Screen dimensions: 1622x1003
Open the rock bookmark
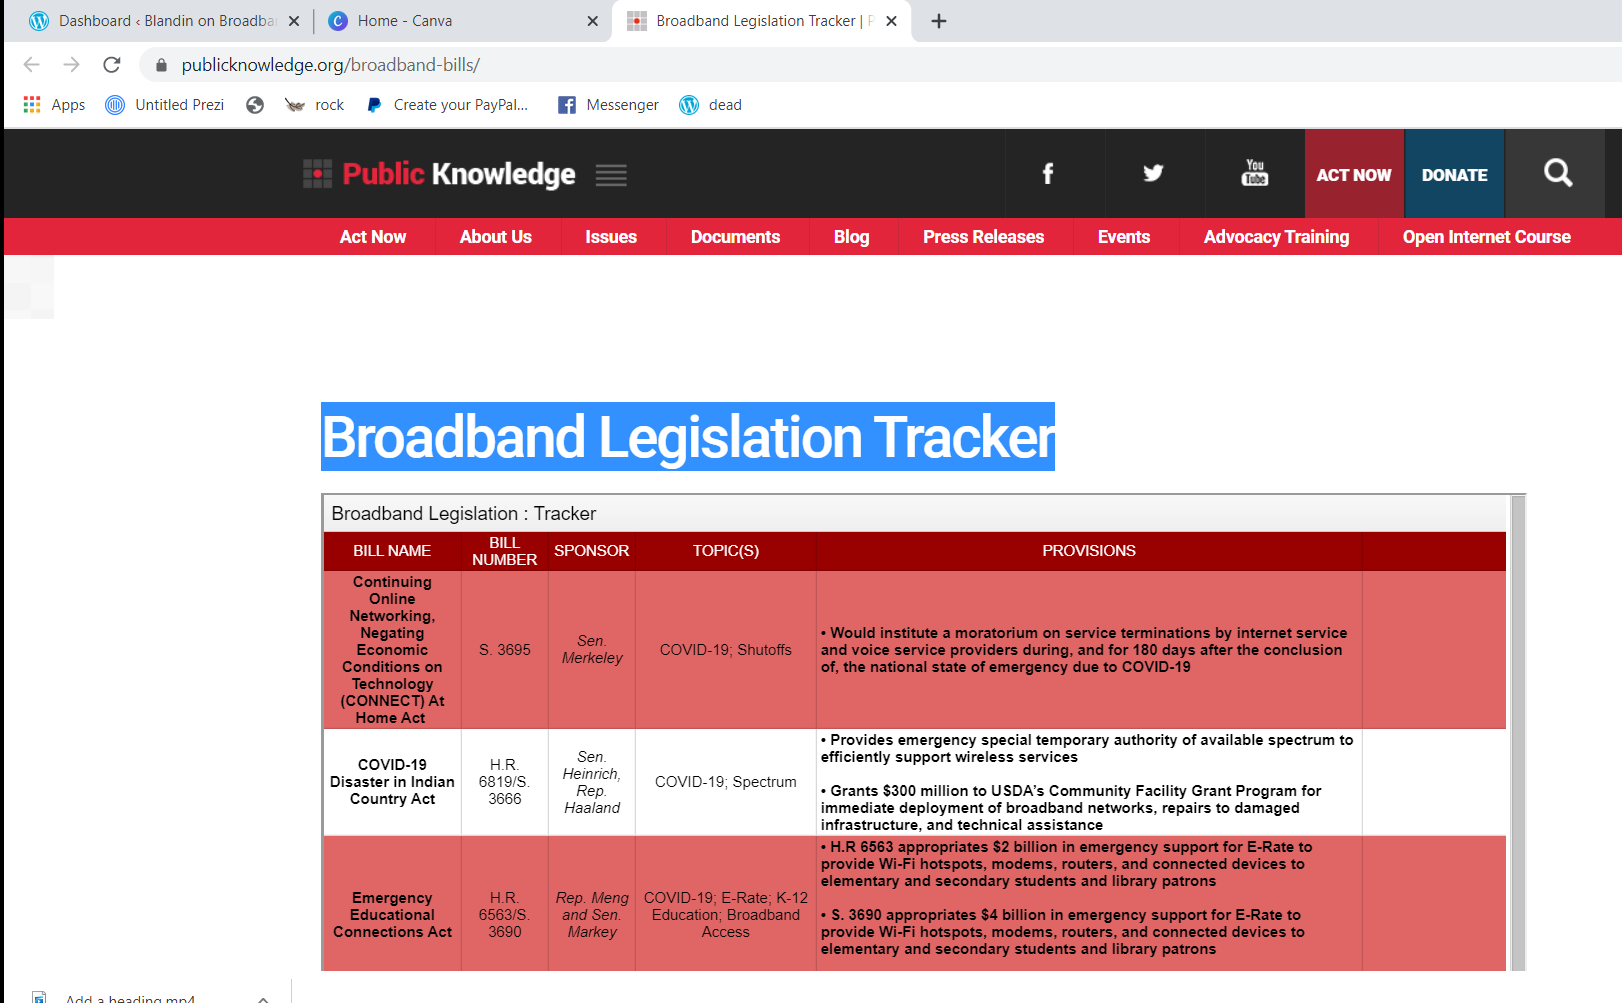click(314, 105)
